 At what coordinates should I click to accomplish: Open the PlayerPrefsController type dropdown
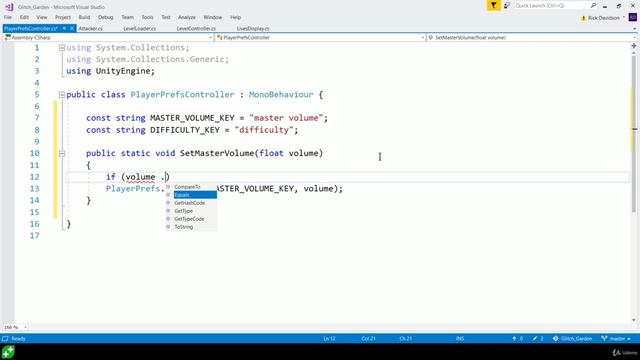(x=422, y=38)
